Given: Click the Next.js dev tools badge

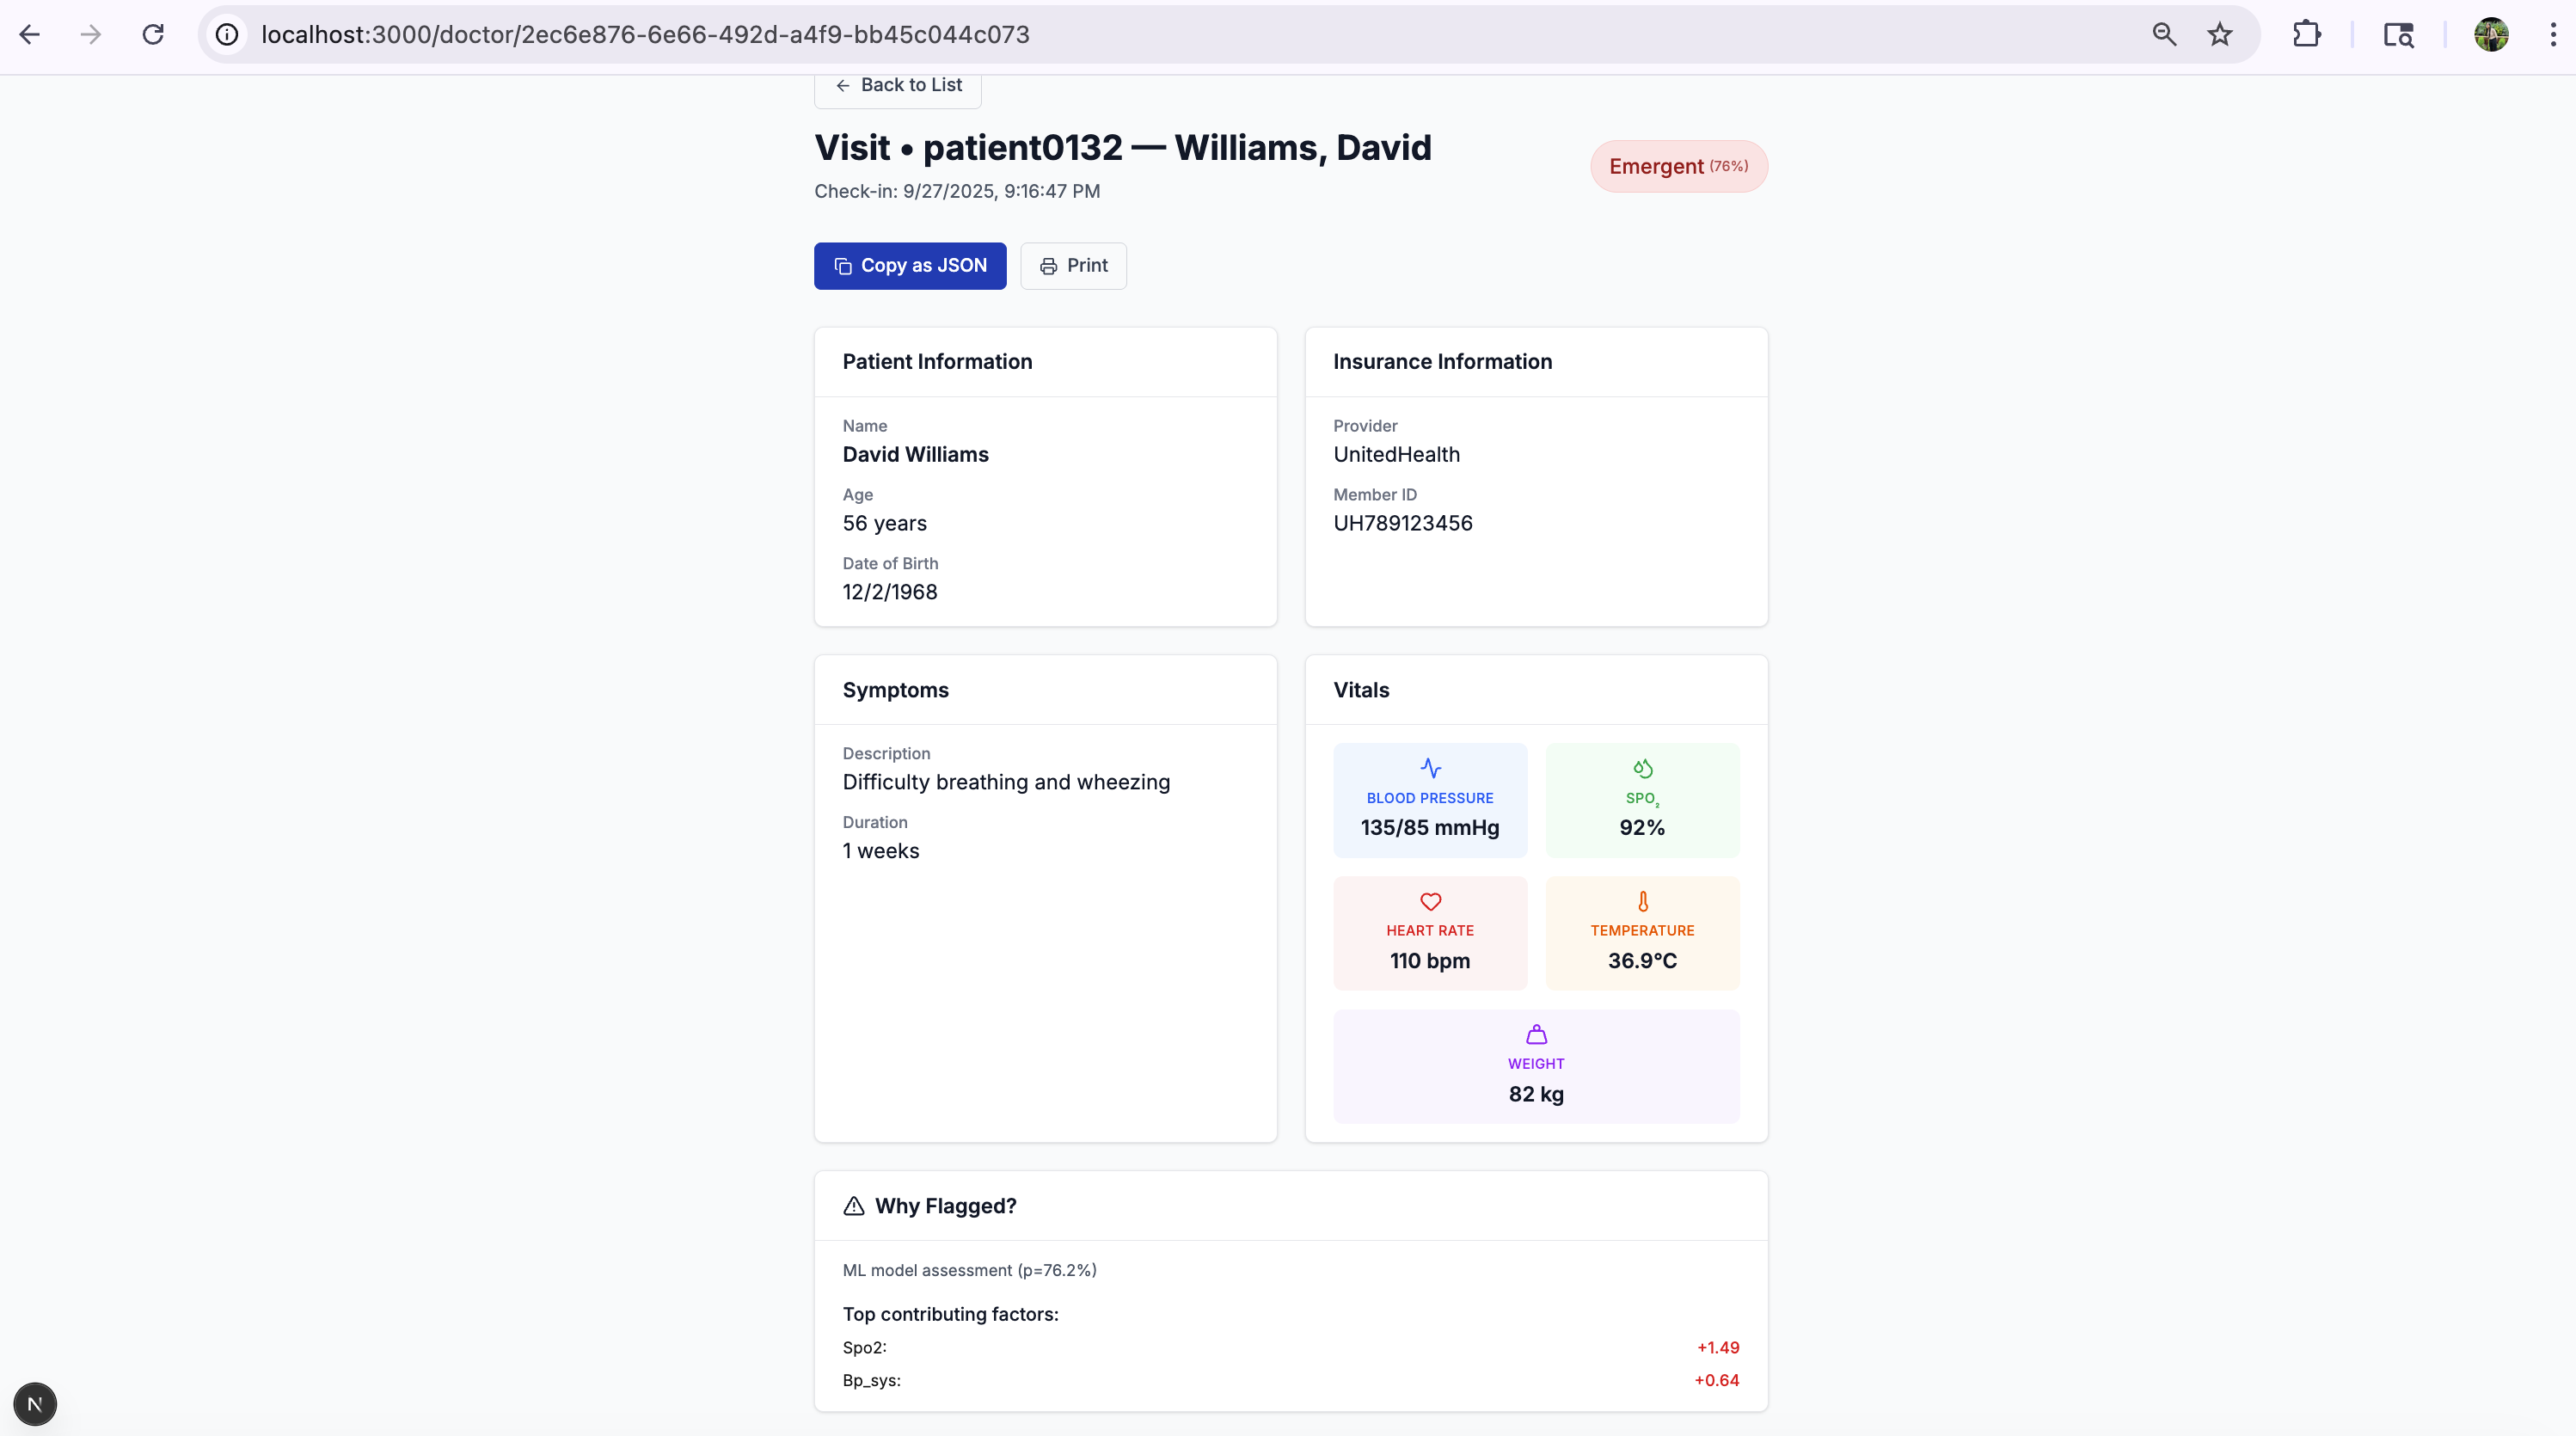Looking at the screenshot, I should (x=35, y=1404).
